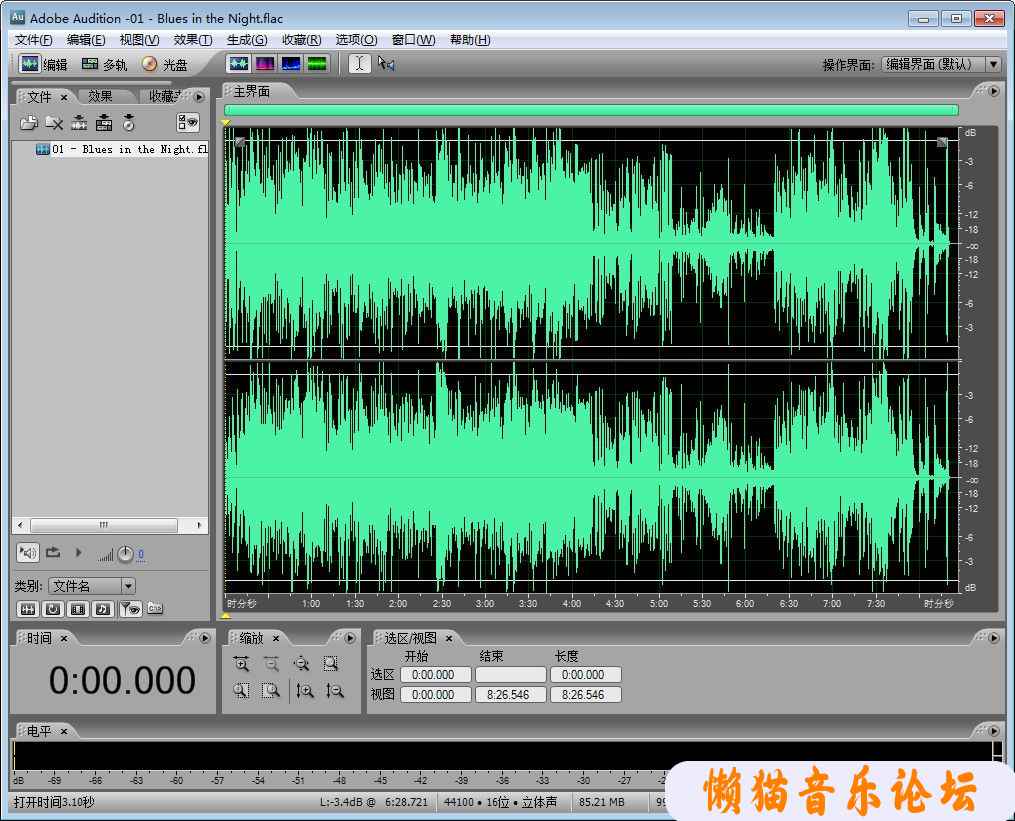Toggle the show loop files filter button
Image resolution: width=1015 pixels, height=821 pixels.
coord(52,609)
